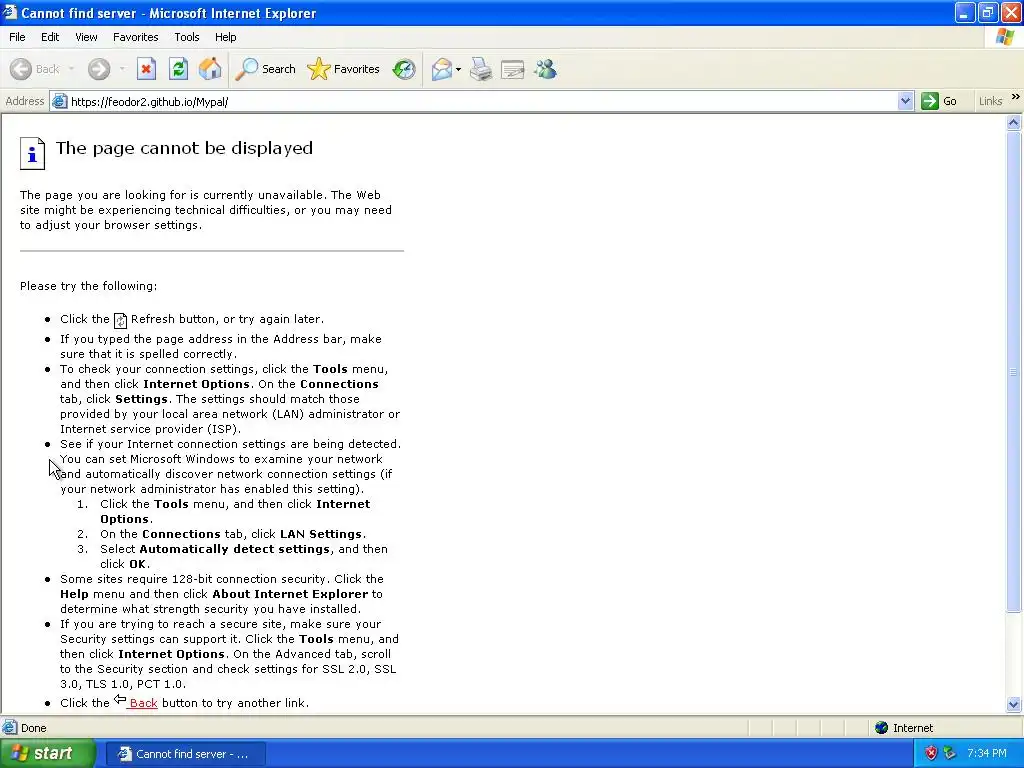Click the IE icon in the title bar
This screenshot has height=768, width=1024.
click(x=10, y=12)
